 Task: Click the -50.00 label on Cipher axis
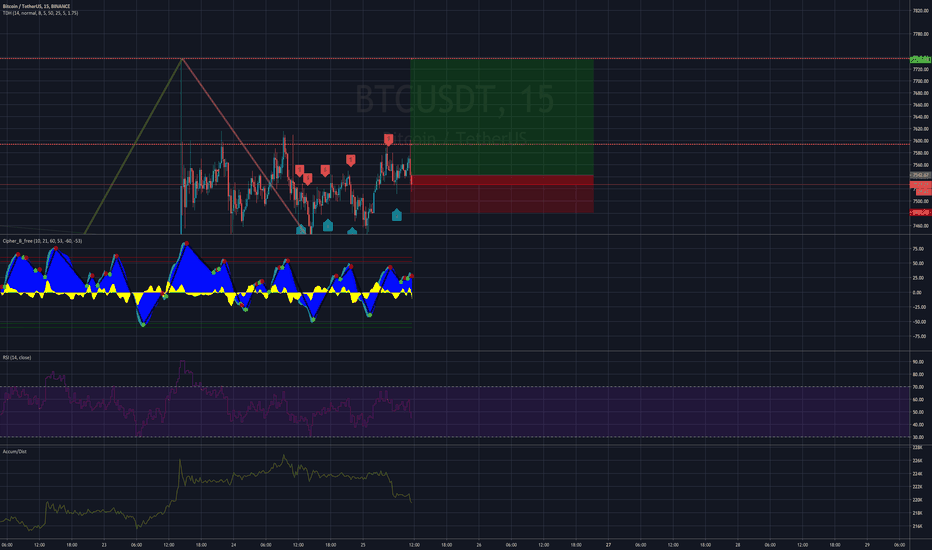click(x=918, y=322)
